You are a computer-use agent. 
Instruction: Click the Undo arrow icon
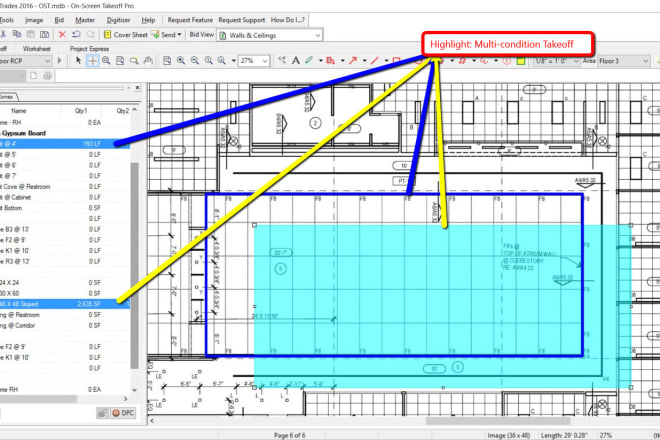tap(76, 35)
